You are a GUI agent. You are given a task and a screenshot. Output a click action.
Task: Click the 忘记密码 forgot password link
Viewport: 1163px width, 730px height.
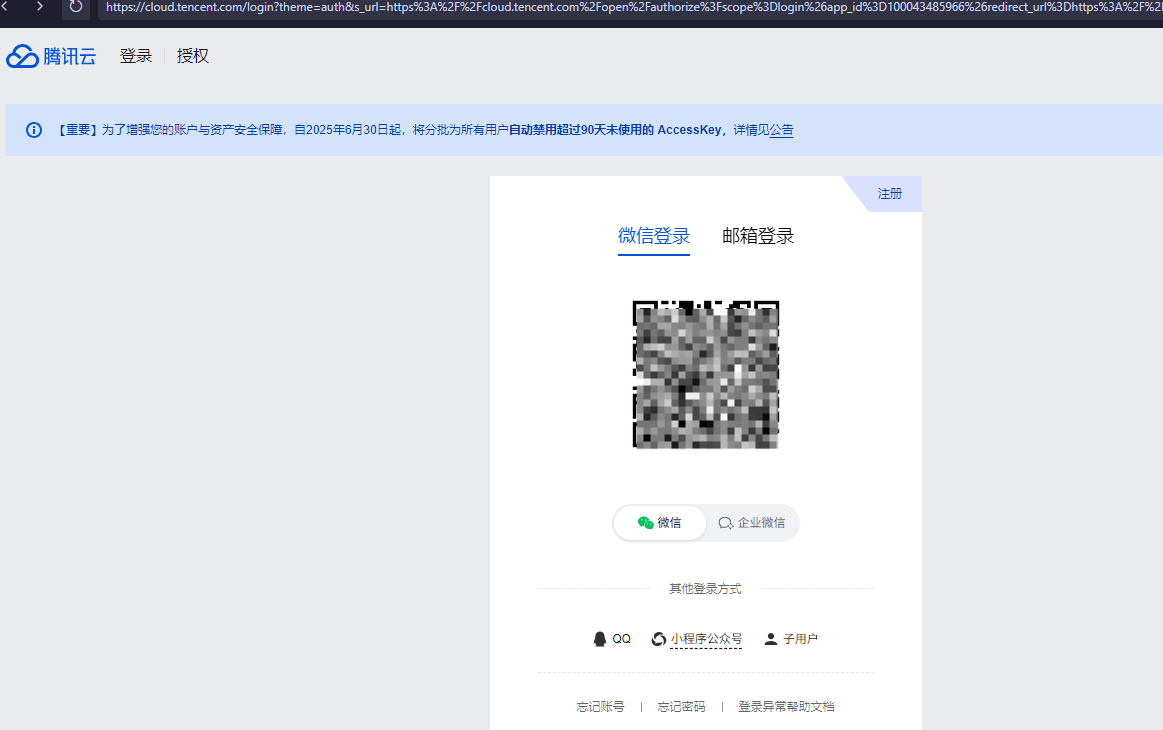point(681,705)
